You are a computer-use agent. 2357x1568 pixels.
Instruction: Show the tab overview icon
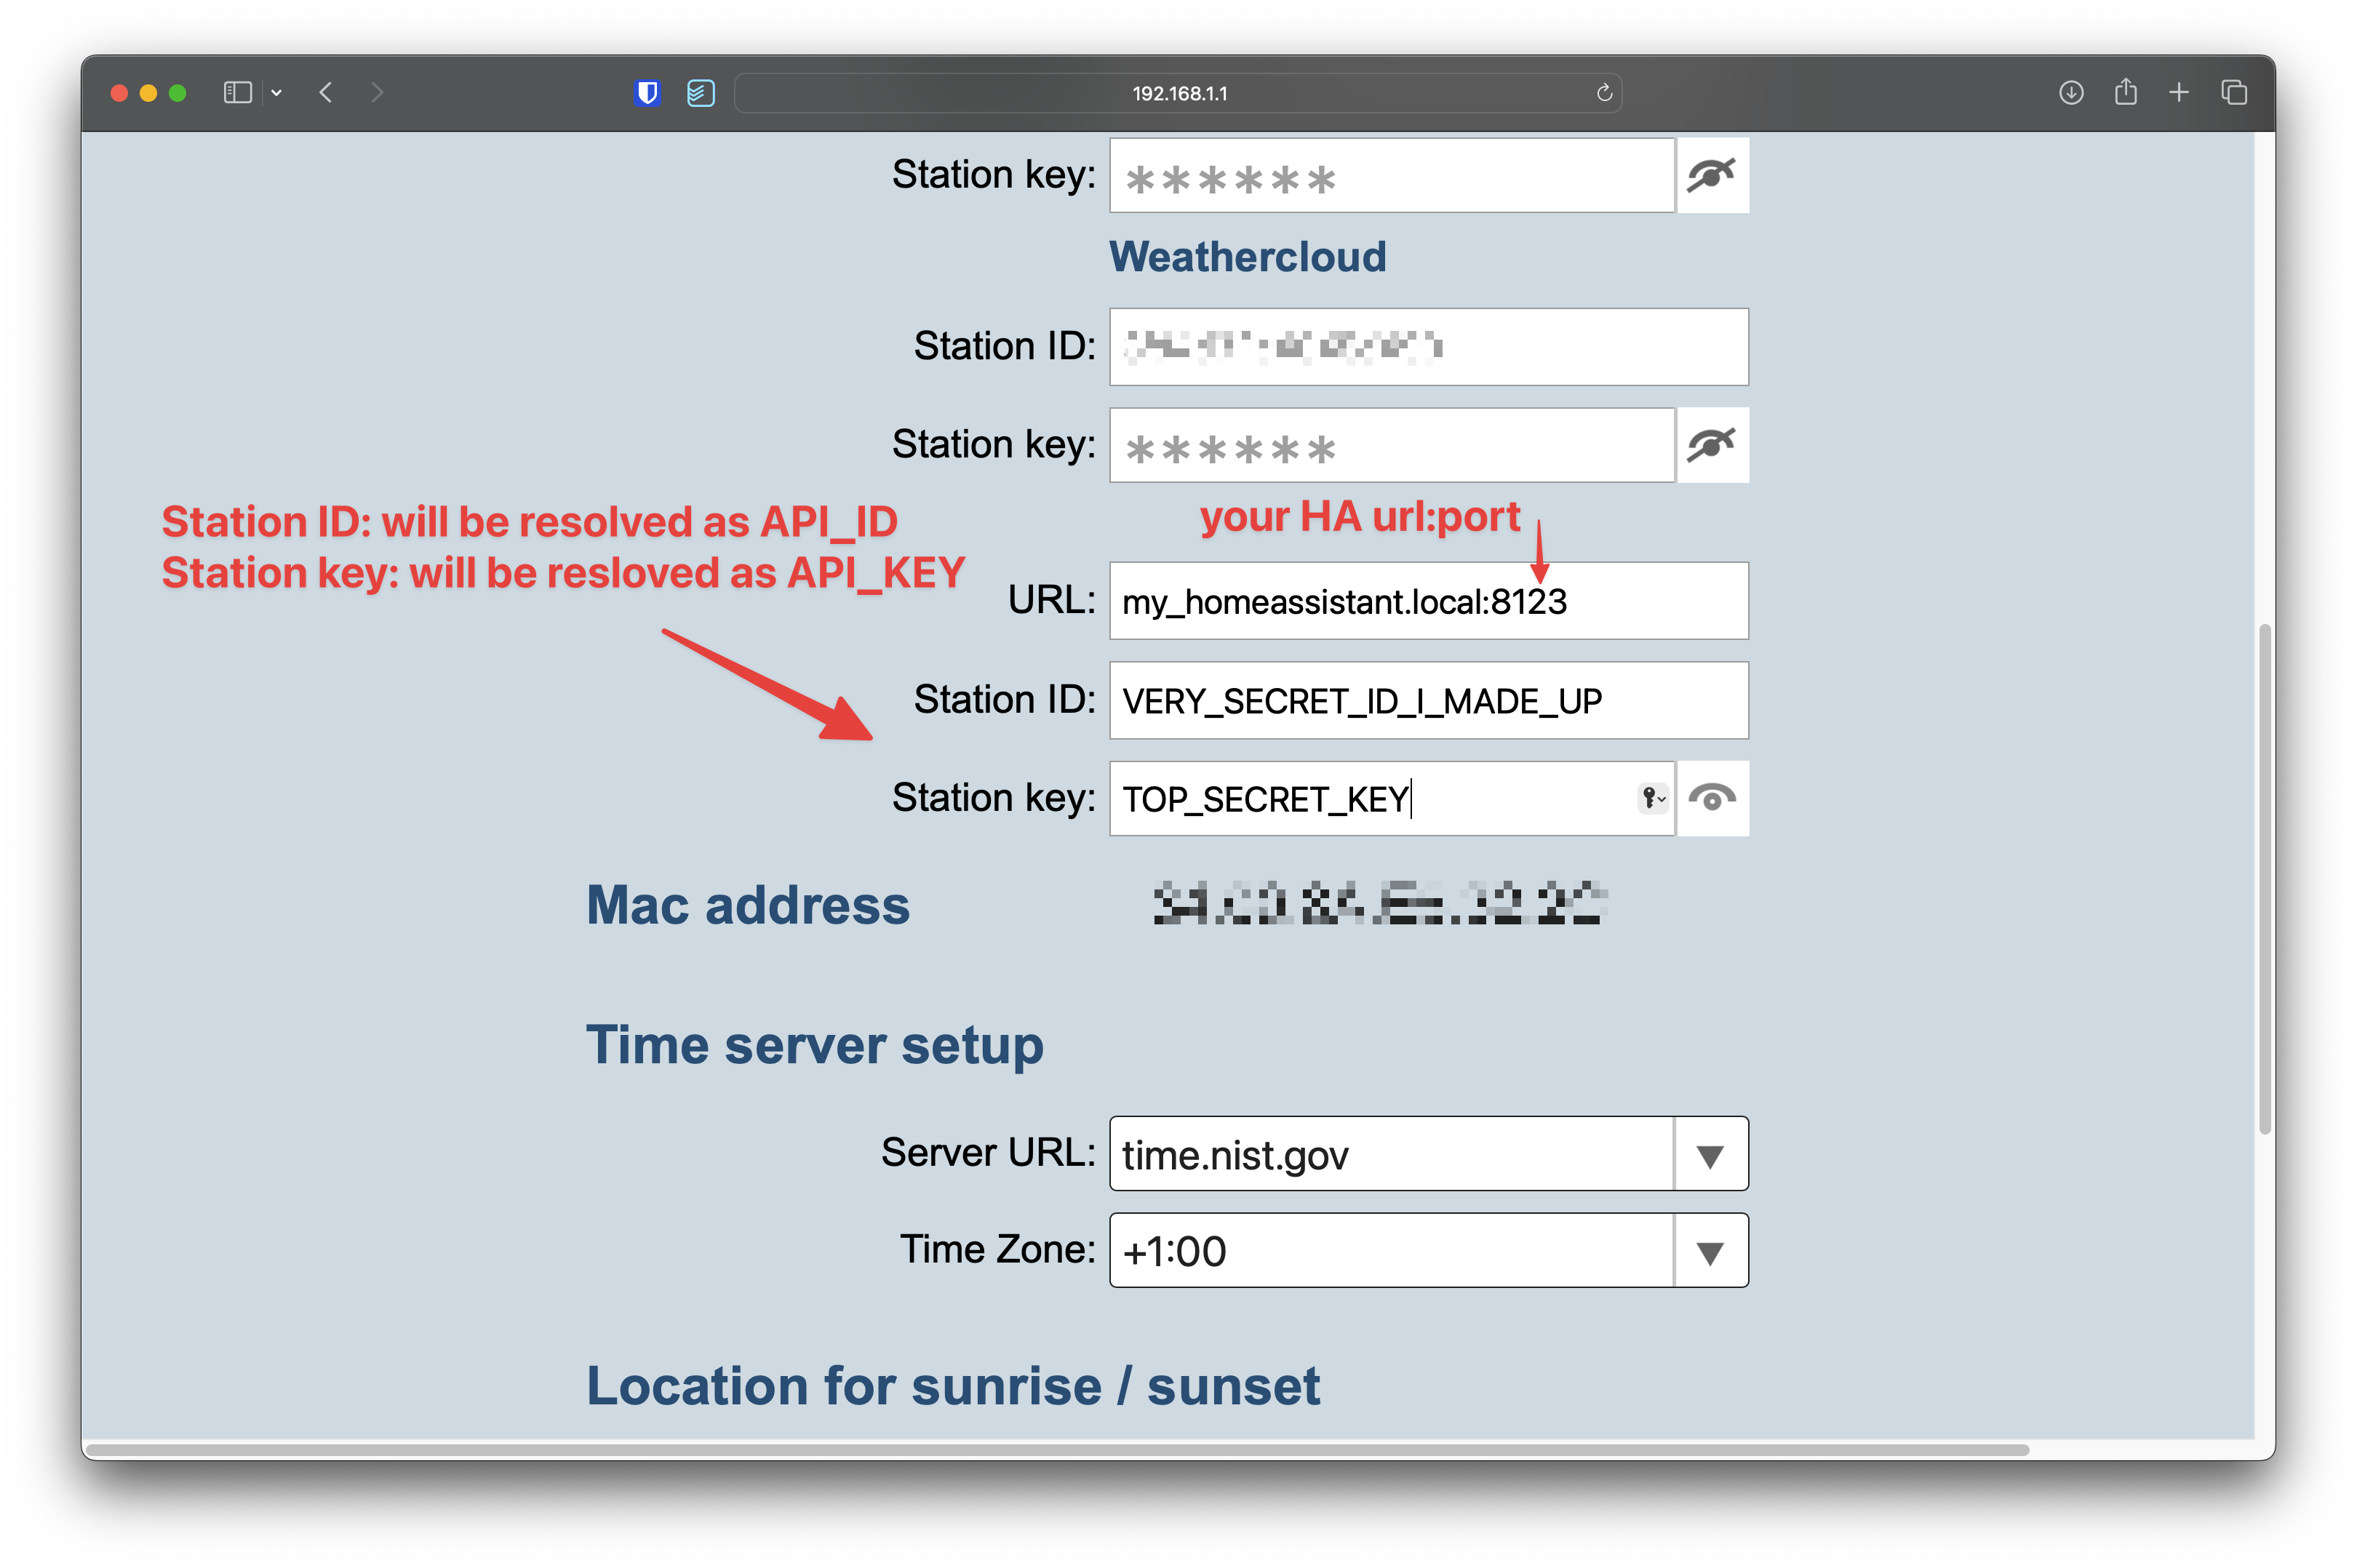(x=2234, y=93)
